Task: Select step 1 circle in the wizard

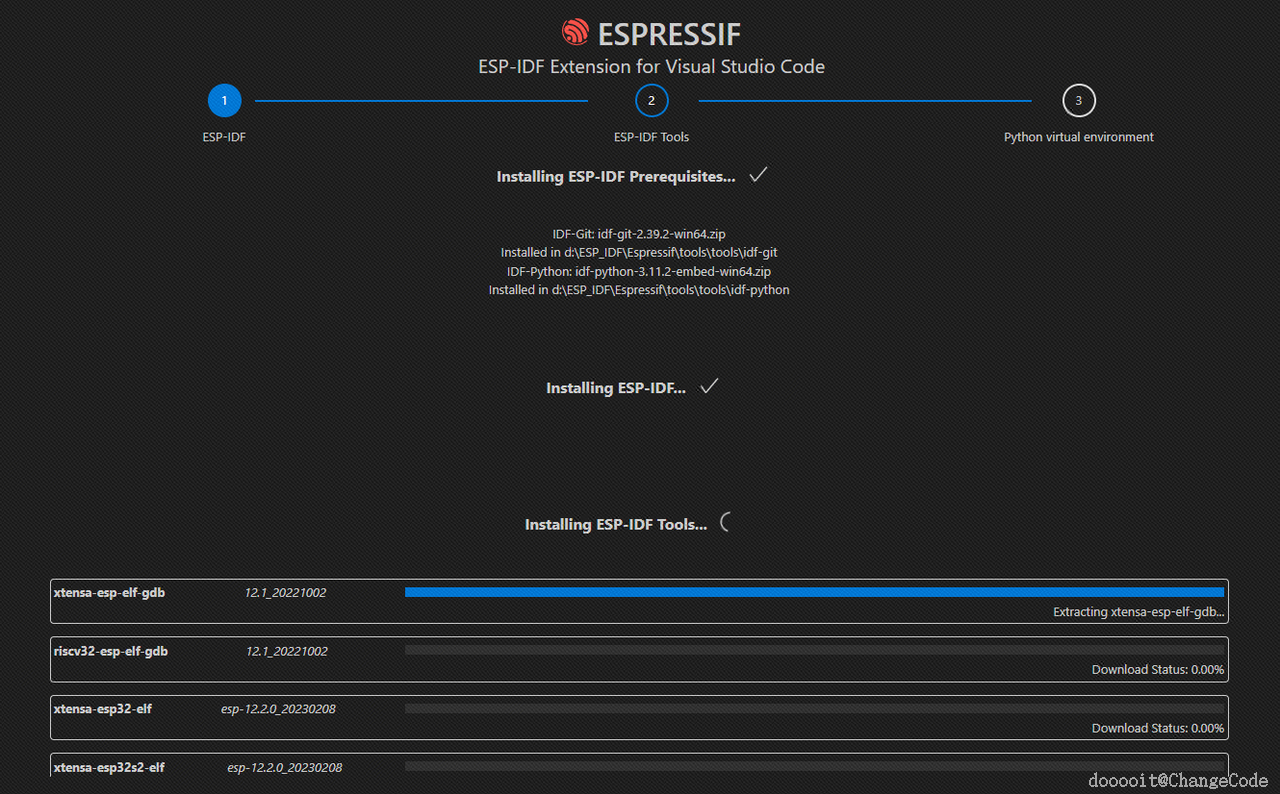Action: (224, 101)
